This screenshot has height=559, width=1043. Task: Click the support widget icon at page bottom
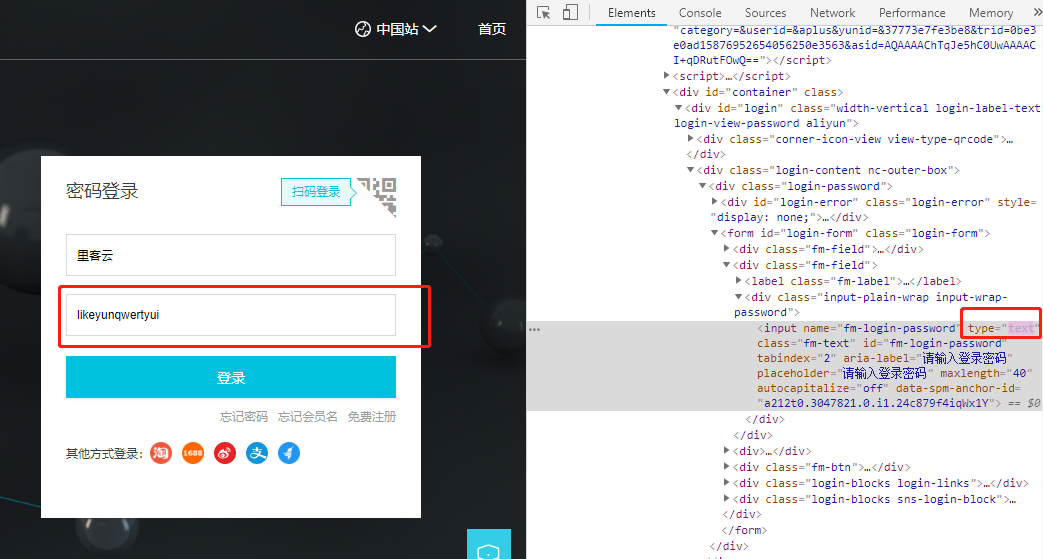[x=488, y=548]
